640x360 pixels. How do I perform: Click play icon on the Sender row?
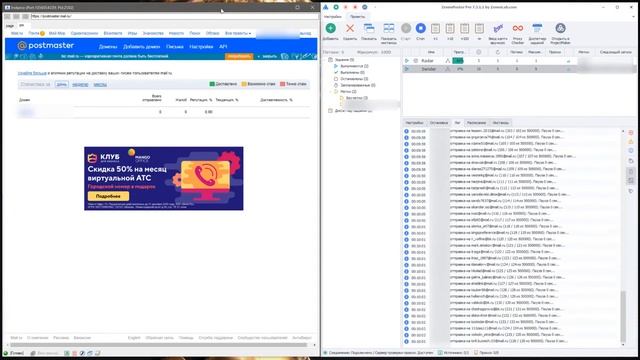(407, 69)
